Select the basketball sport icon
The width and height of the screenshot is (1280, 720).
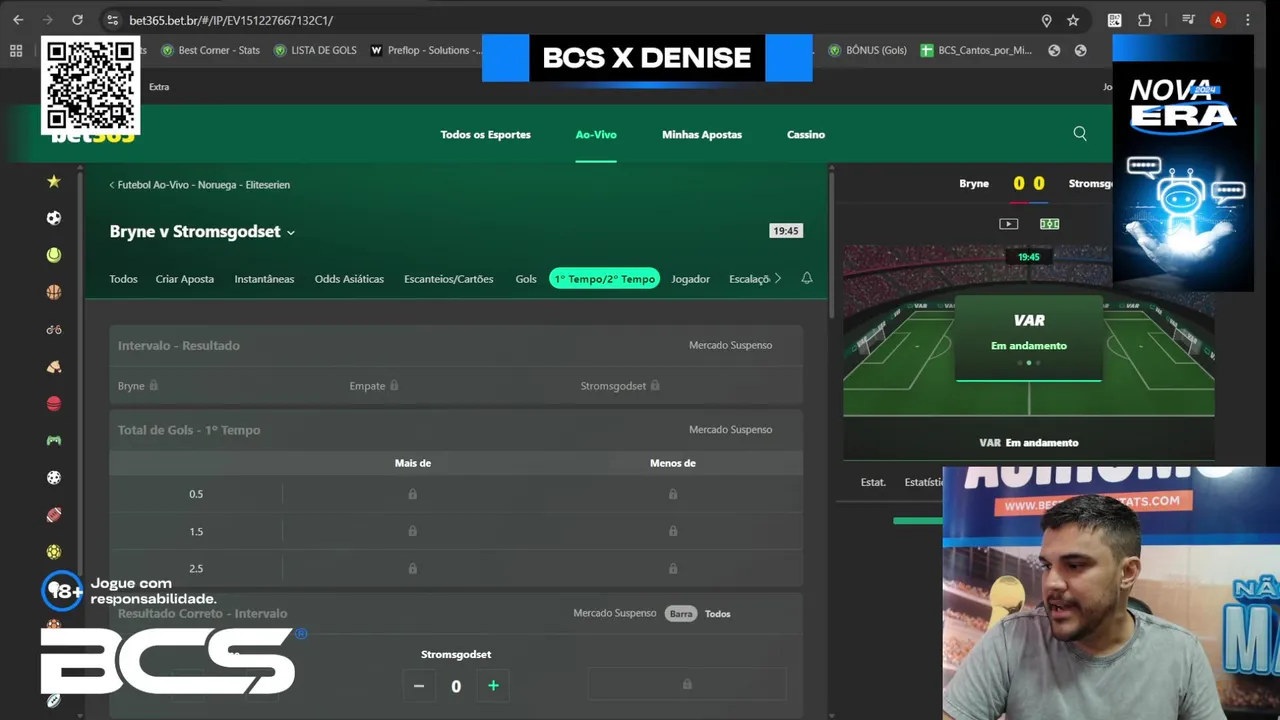tap(54, 292)
